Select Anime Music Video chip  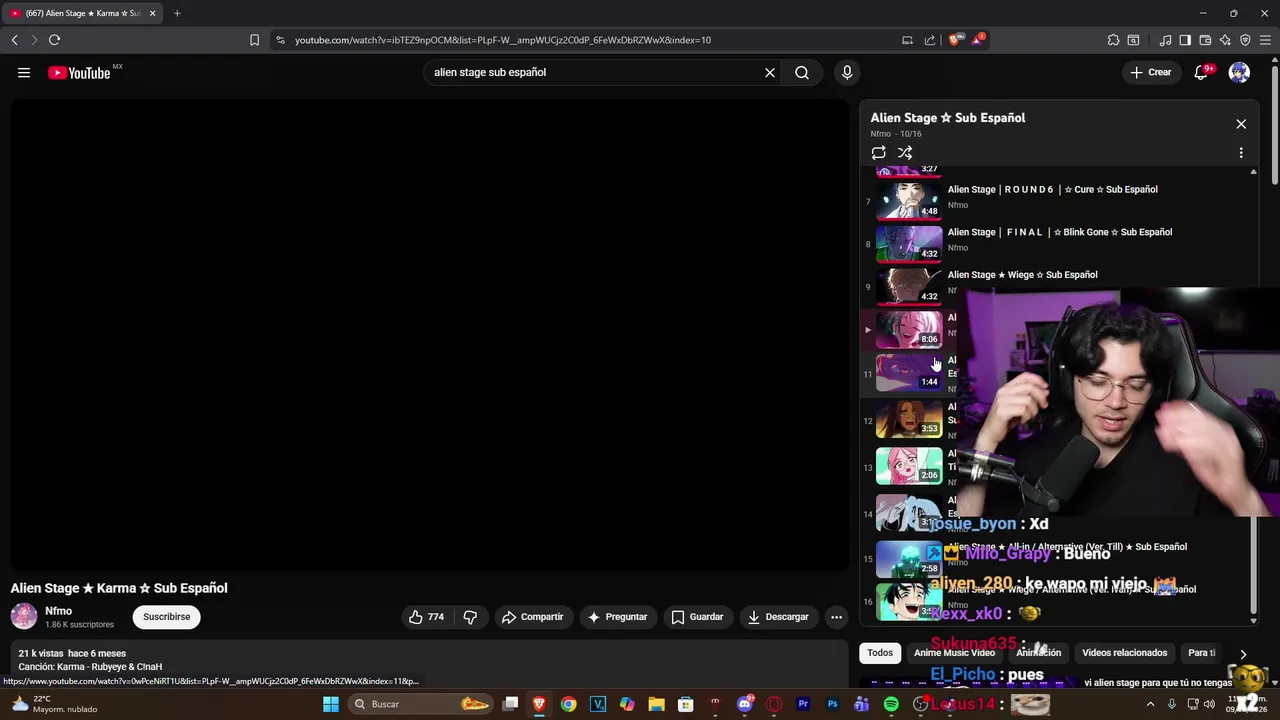click(954, 653)
